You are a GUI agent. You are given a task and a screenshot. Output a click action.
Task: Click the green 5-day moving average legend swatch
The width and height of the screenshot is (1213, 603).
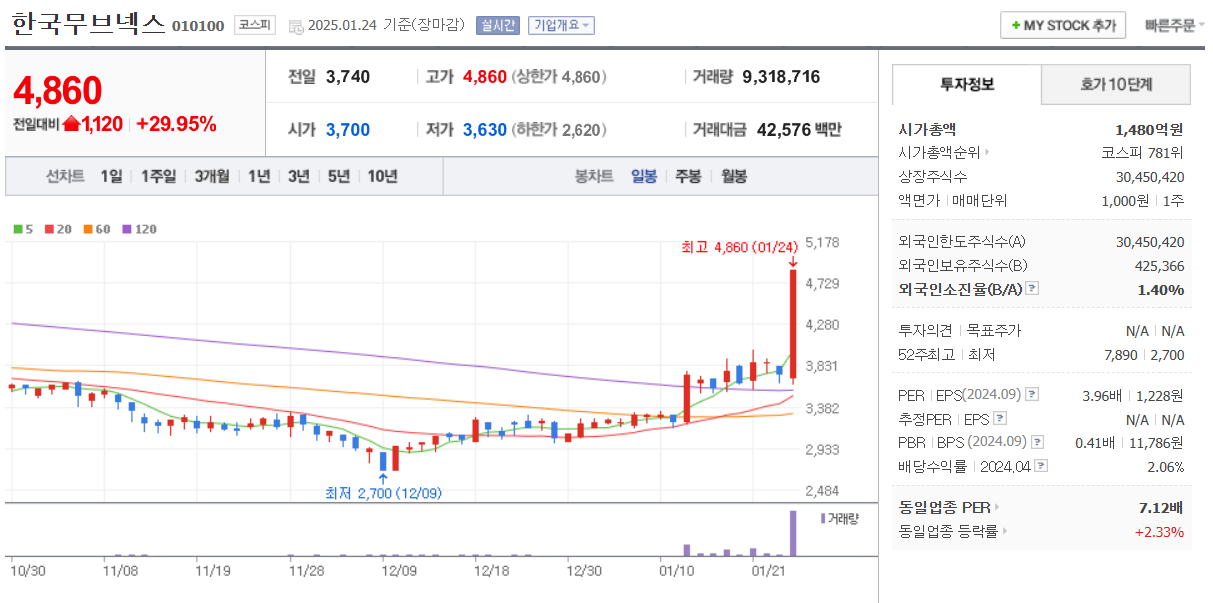(17, 229)
